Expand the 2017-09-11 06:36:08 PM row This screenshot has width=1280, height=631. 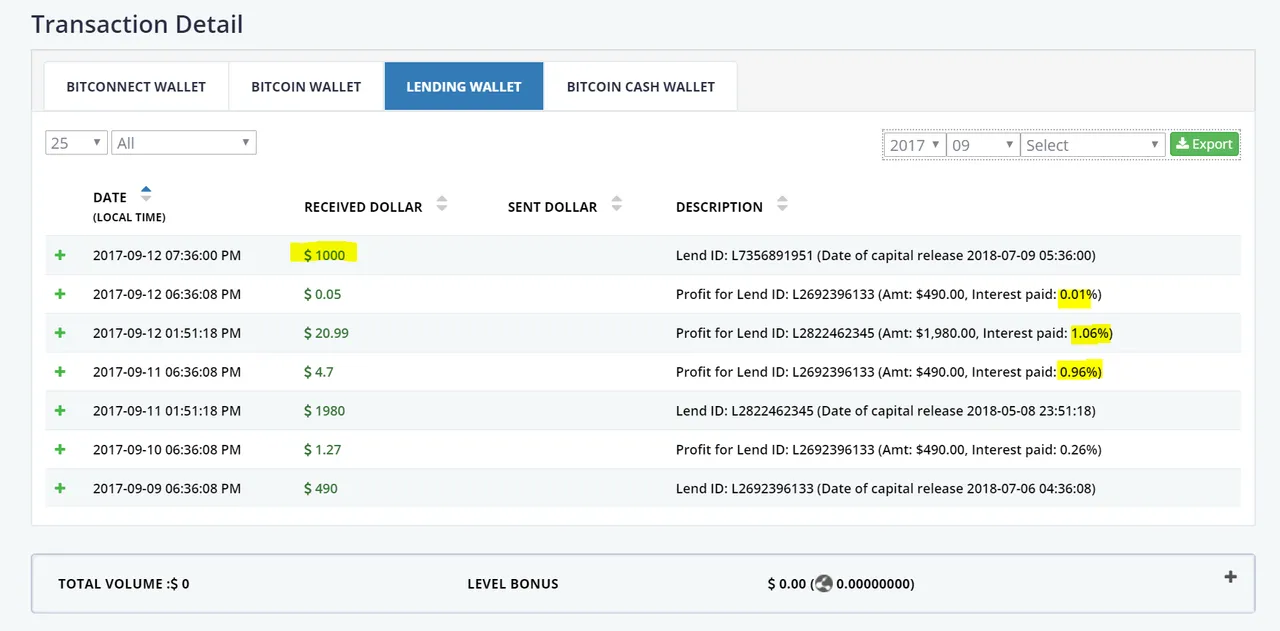(x=60, y=372)
